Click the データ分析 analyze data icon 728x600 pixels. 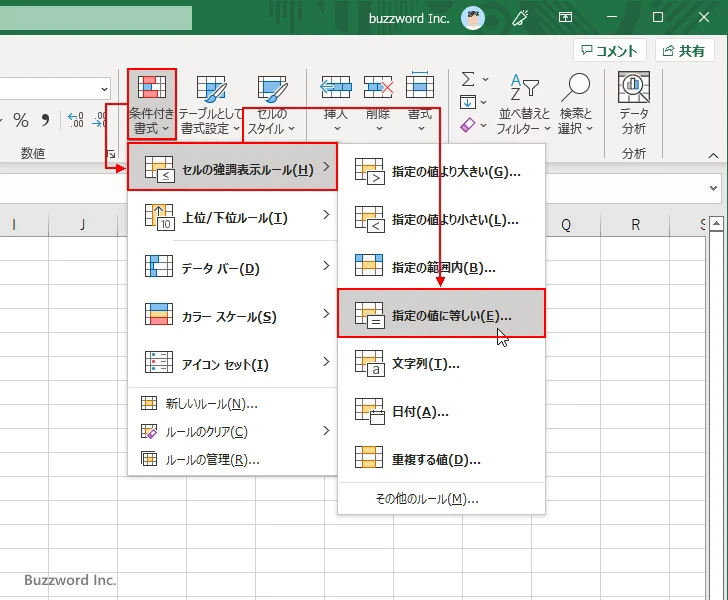click(634, 87)
